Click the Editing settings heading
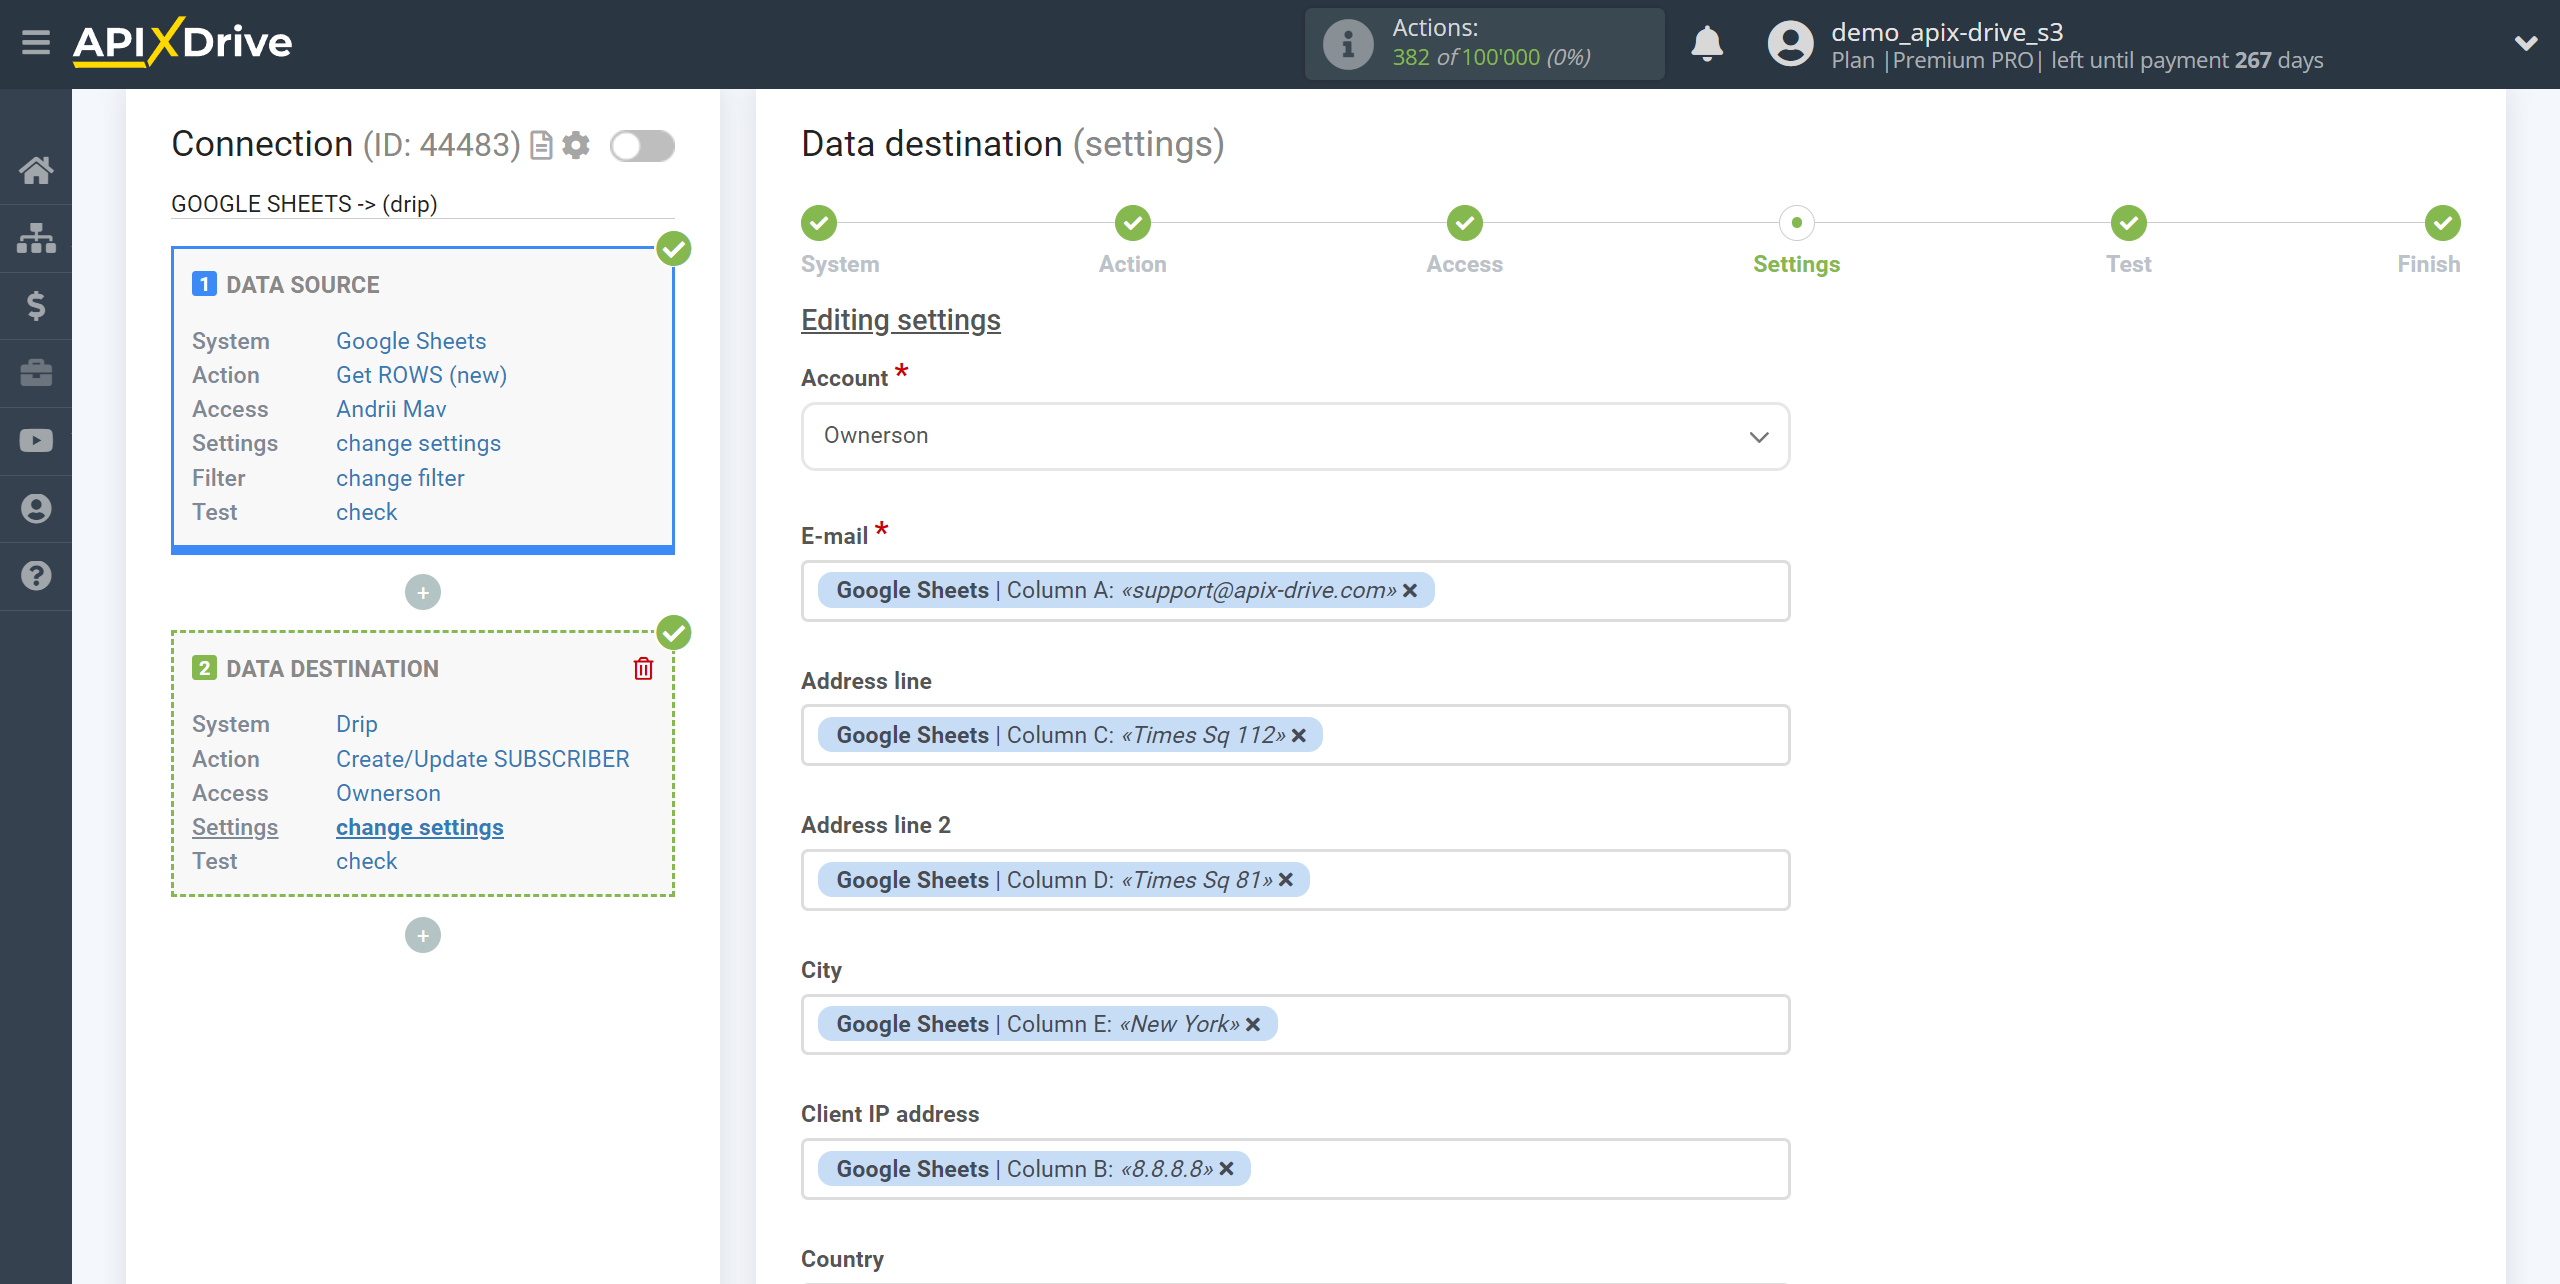Viewport: 2560px width, 1284px height. 901,320
